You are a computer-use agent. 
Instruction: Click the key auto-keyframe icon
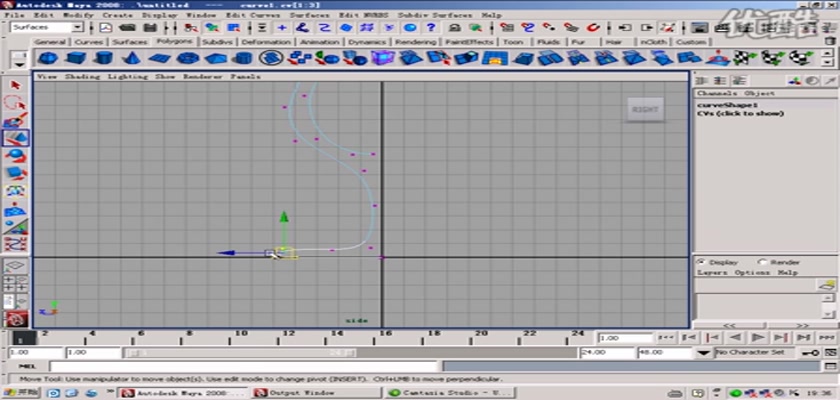coord(809,352)
